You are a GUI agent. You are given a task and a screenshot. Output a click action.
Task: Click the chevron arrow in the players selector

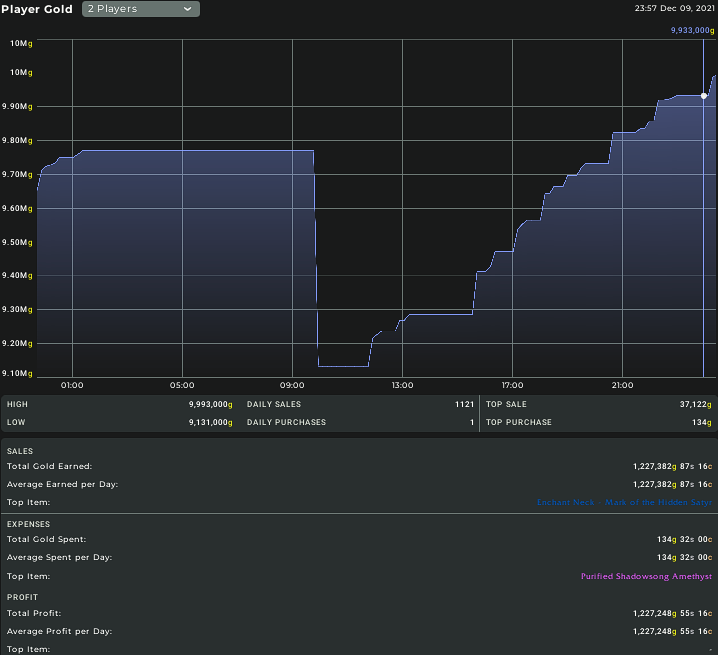click(x=187, y=9)
